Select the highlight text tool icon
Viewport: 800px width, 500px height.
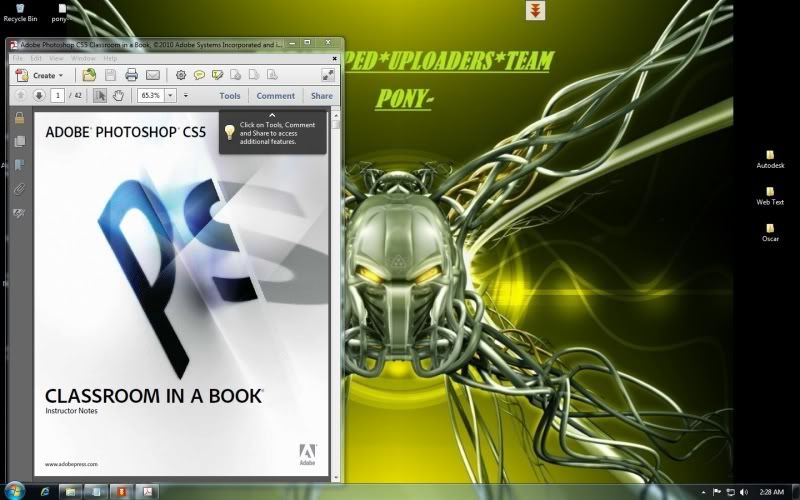click(217, 75)
